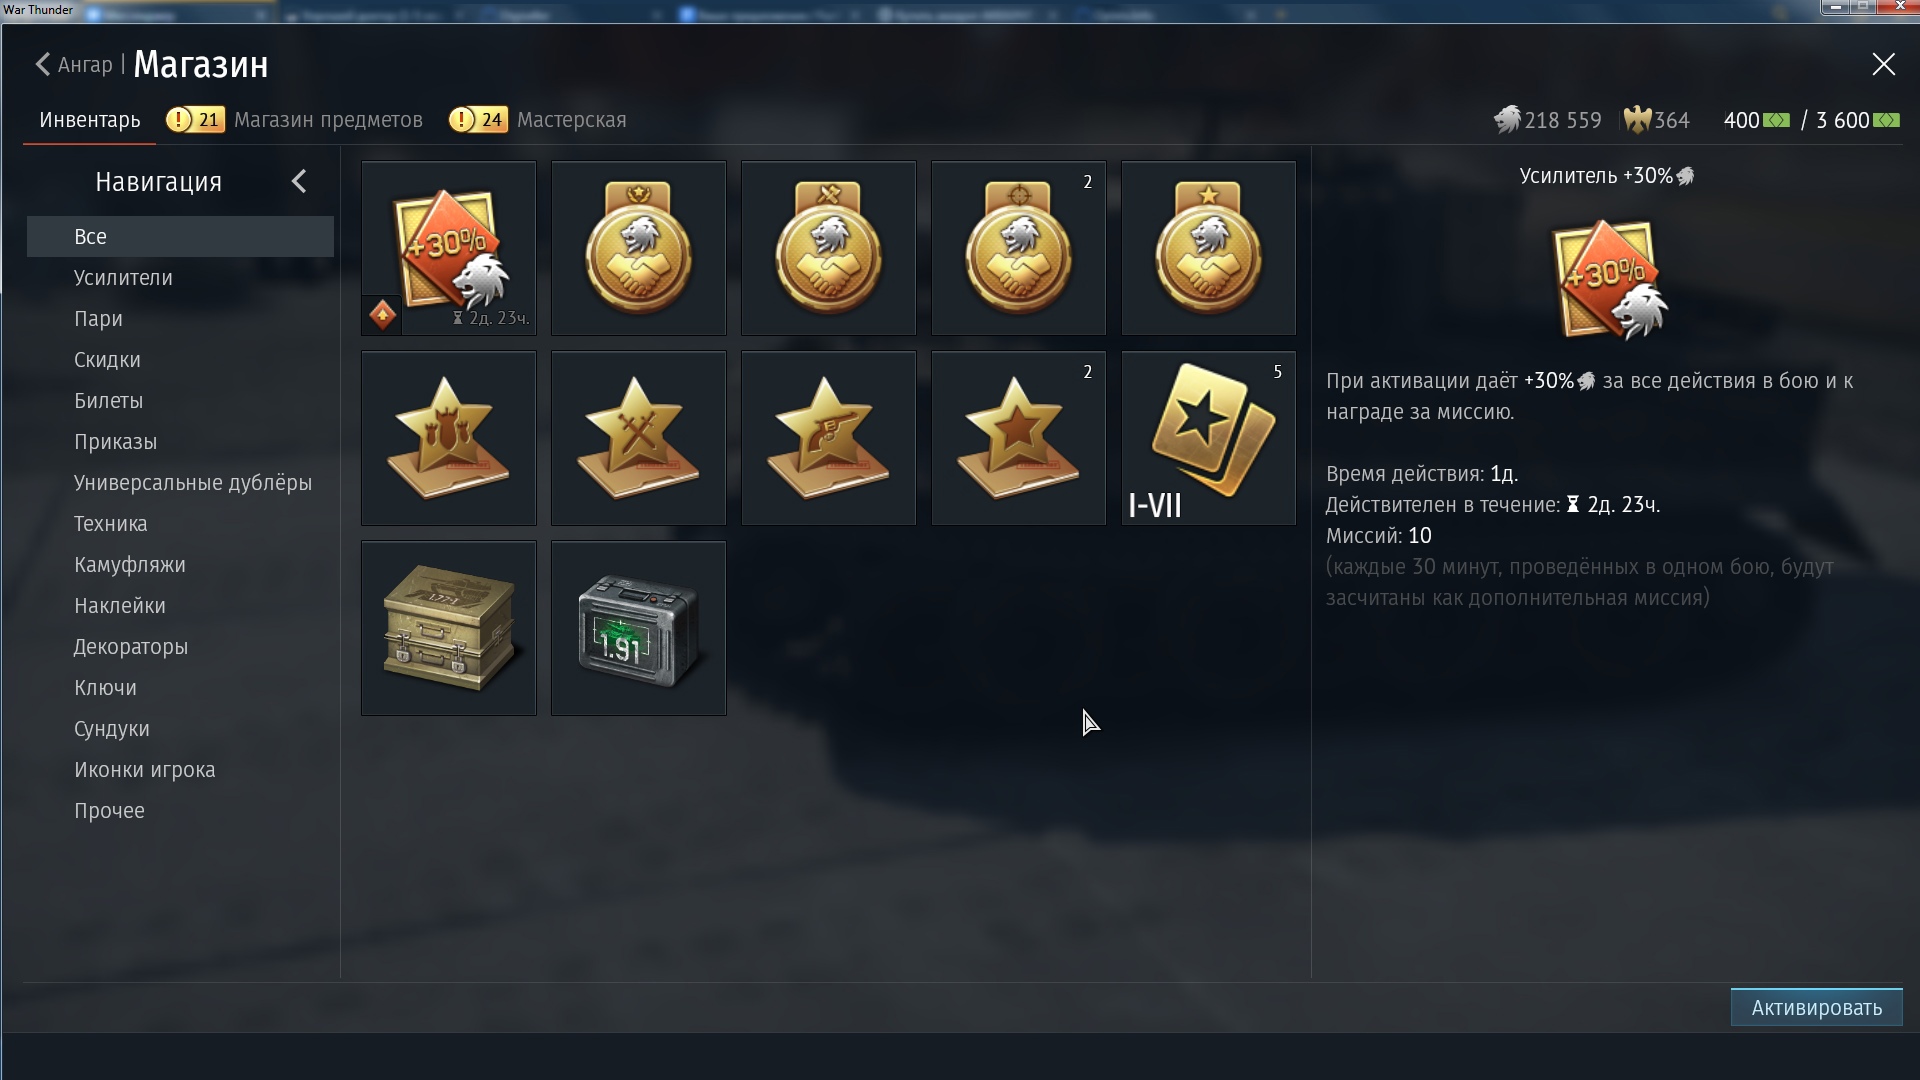Switch to the Мастерская tab
Image resolution: width=1920 pixels, height=1080 pixels.
[571, 120]
